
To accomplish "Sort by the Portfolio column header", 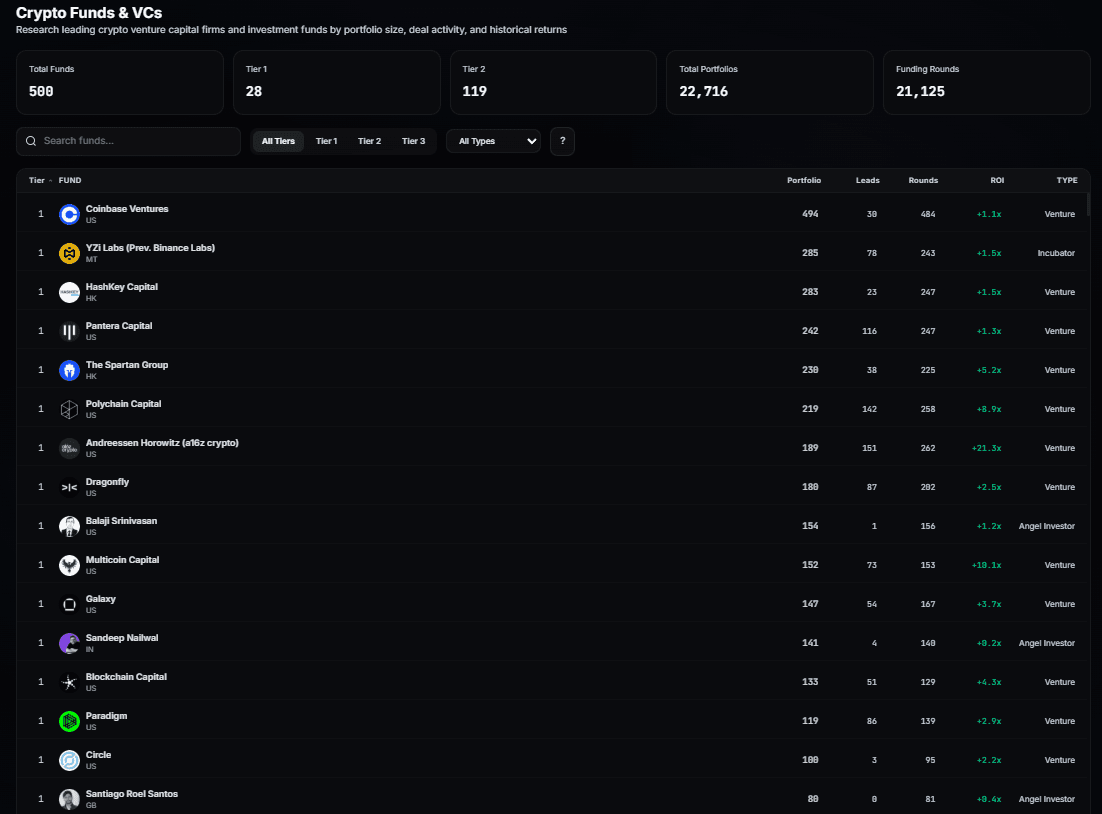I will point(804,181).
